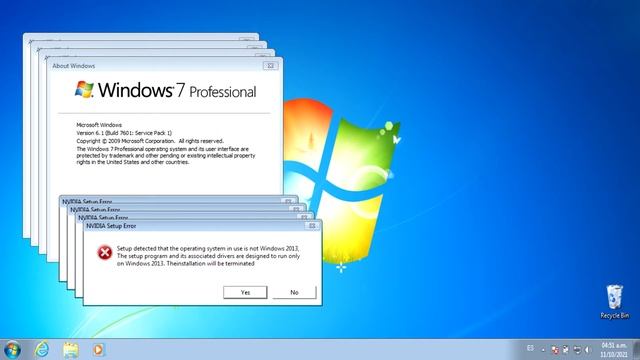The height and width of the screenshot is (360, 640).
Task: Click the power plug tray icon
Action: point(566,349)
